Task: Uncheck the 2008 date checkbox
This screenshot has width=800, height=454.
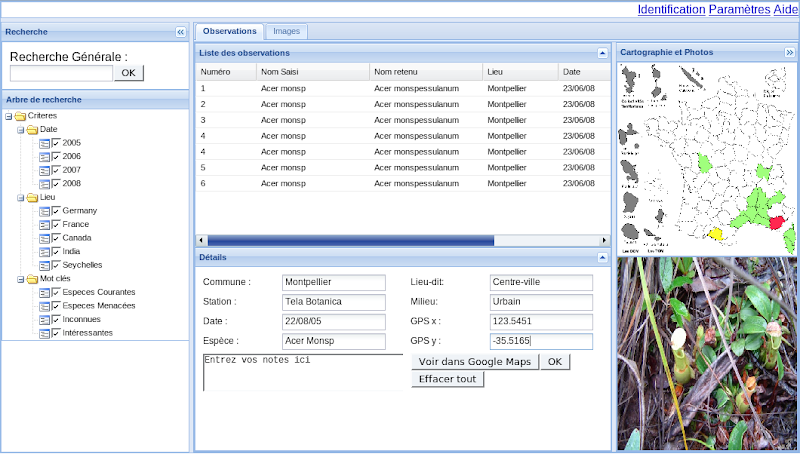Action: 56,183
